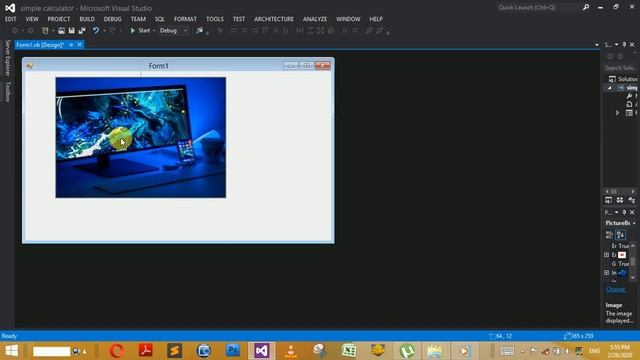Expand the Image property row
Viewport: 640px width, 360px height.
pos(607,273)
